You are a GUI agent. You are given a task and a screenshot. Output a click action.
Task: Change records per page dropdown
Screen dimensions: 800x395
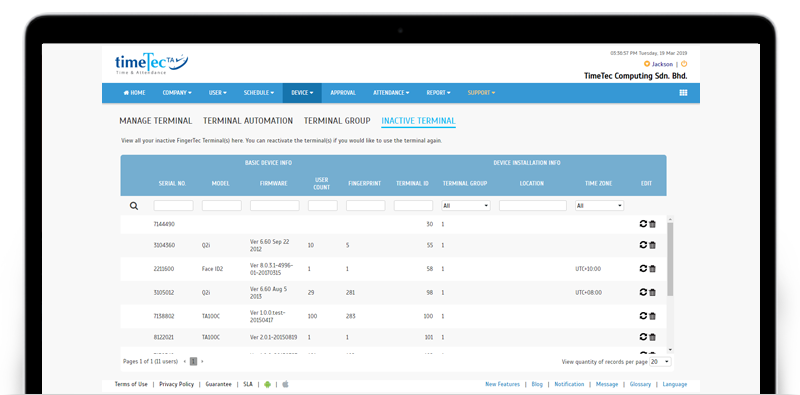coord(660,361)
